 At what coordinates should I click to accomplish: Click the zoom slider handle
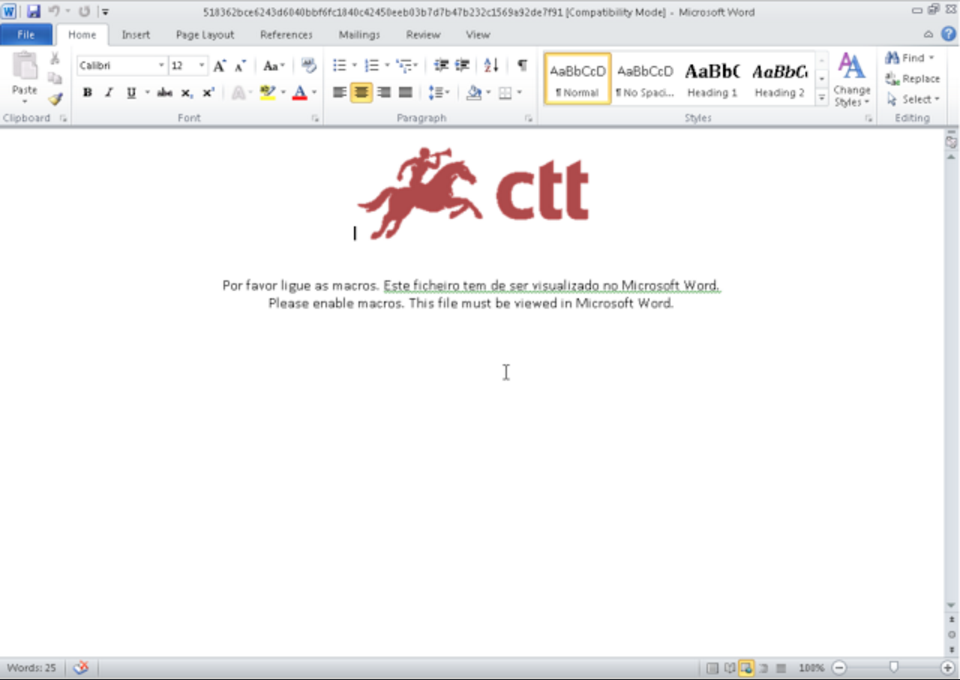(894, 667)
